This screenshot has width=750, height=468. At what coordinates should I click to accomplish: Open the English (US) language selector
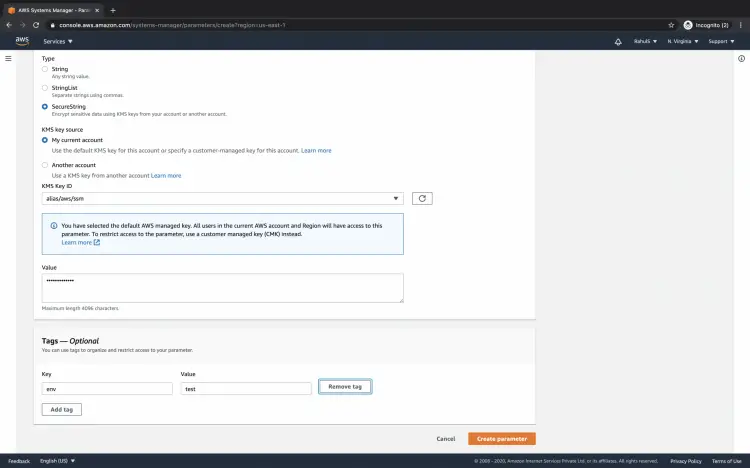coord(57,461)
